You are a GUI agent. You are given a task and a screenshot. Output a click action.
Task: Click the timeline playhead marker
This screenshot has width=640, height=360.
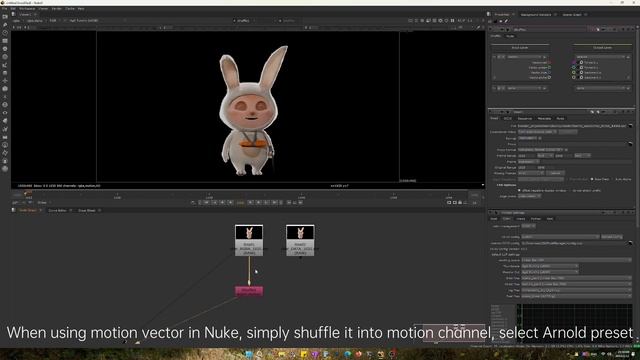(28, 193)
